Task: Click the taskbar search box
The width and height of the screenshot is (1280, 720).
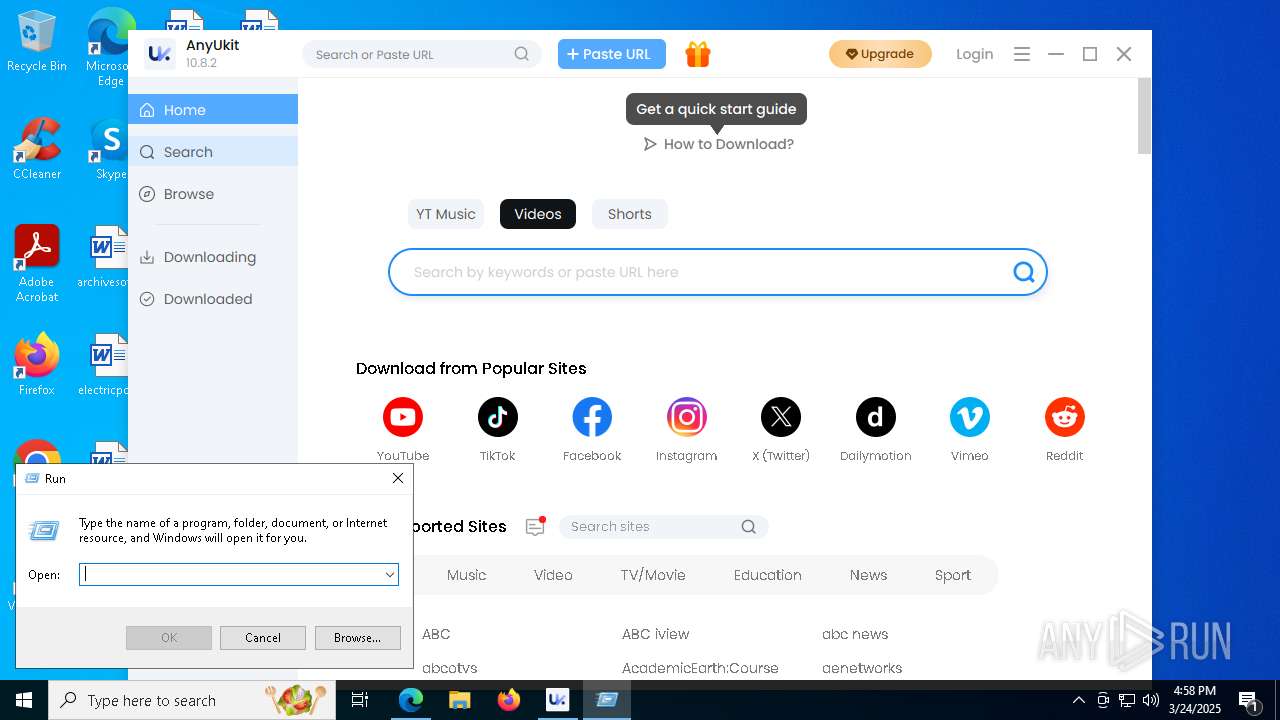Action: 192,700
